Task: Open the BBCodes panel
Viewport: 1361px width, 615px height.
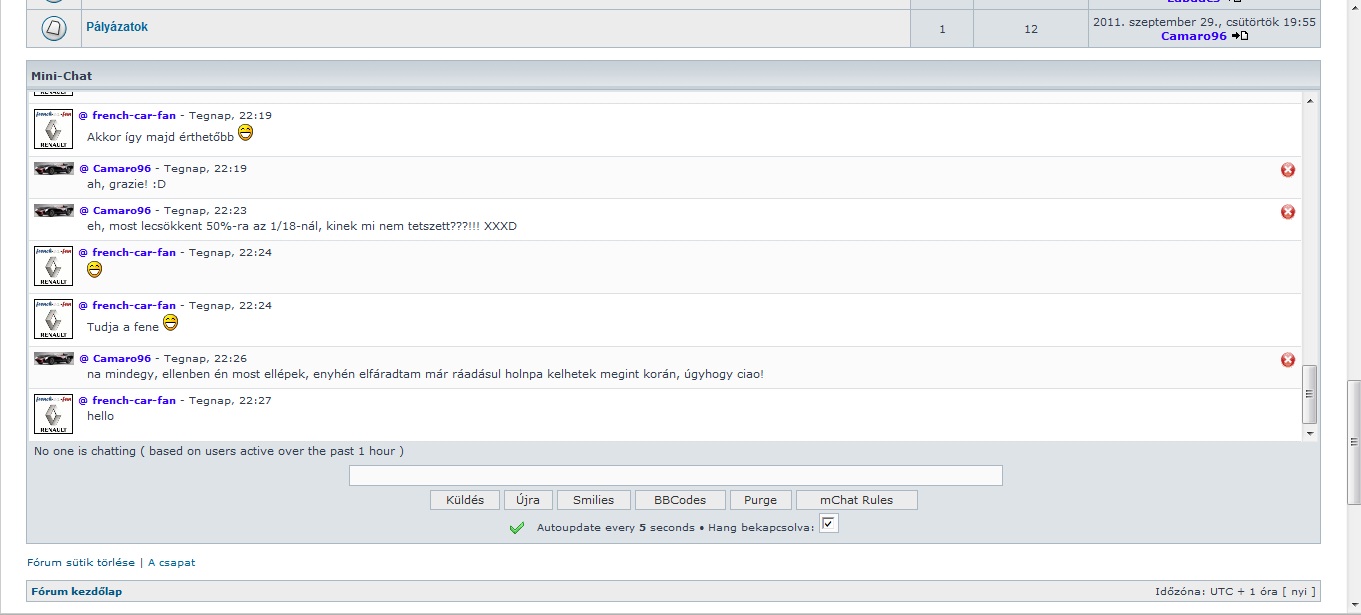Action: 680,500
